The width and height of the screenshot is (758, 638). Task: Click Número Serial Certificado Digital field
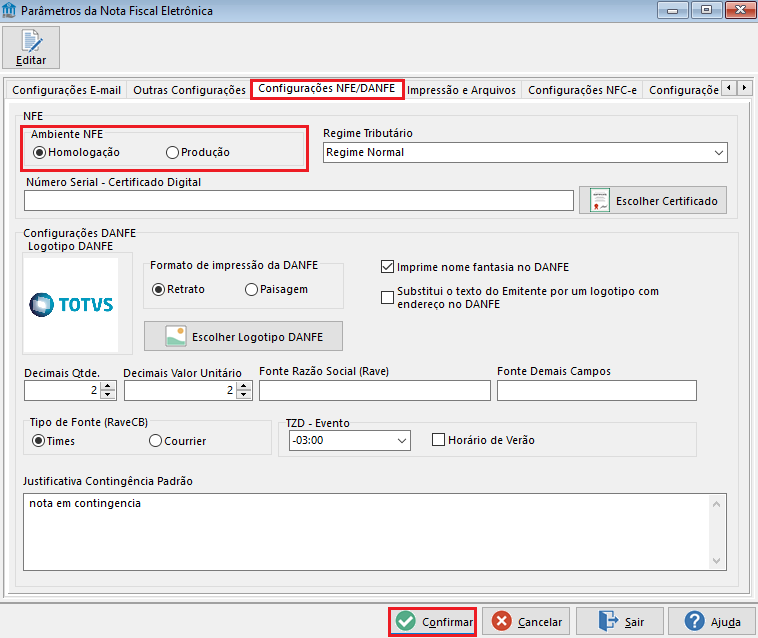(299, 200)
